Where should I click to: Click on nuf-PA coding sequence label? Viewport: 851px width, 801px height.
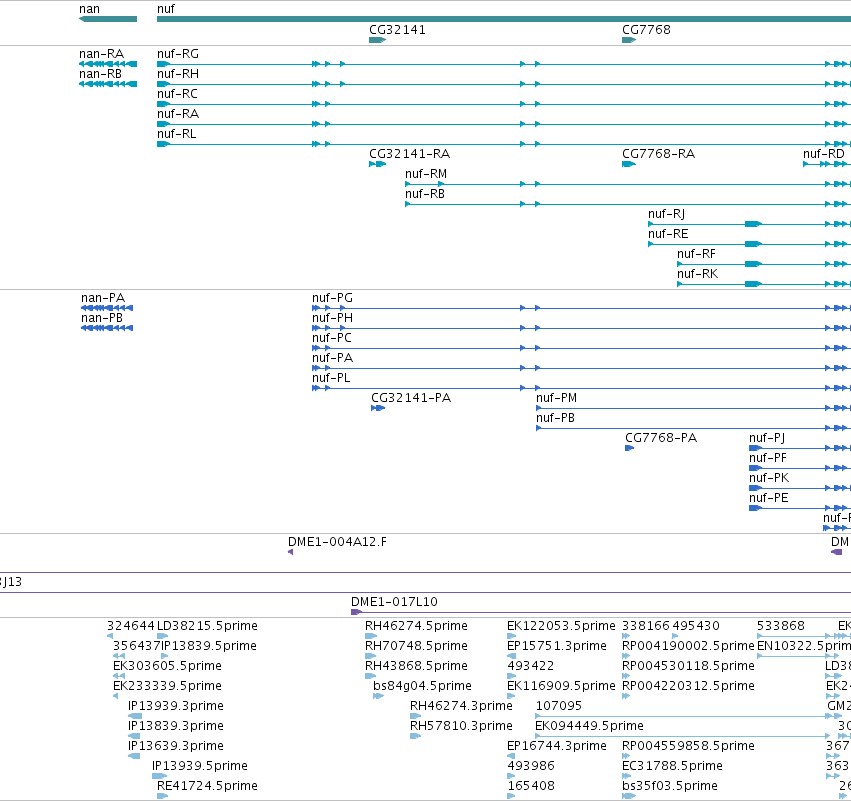(332, 358)
